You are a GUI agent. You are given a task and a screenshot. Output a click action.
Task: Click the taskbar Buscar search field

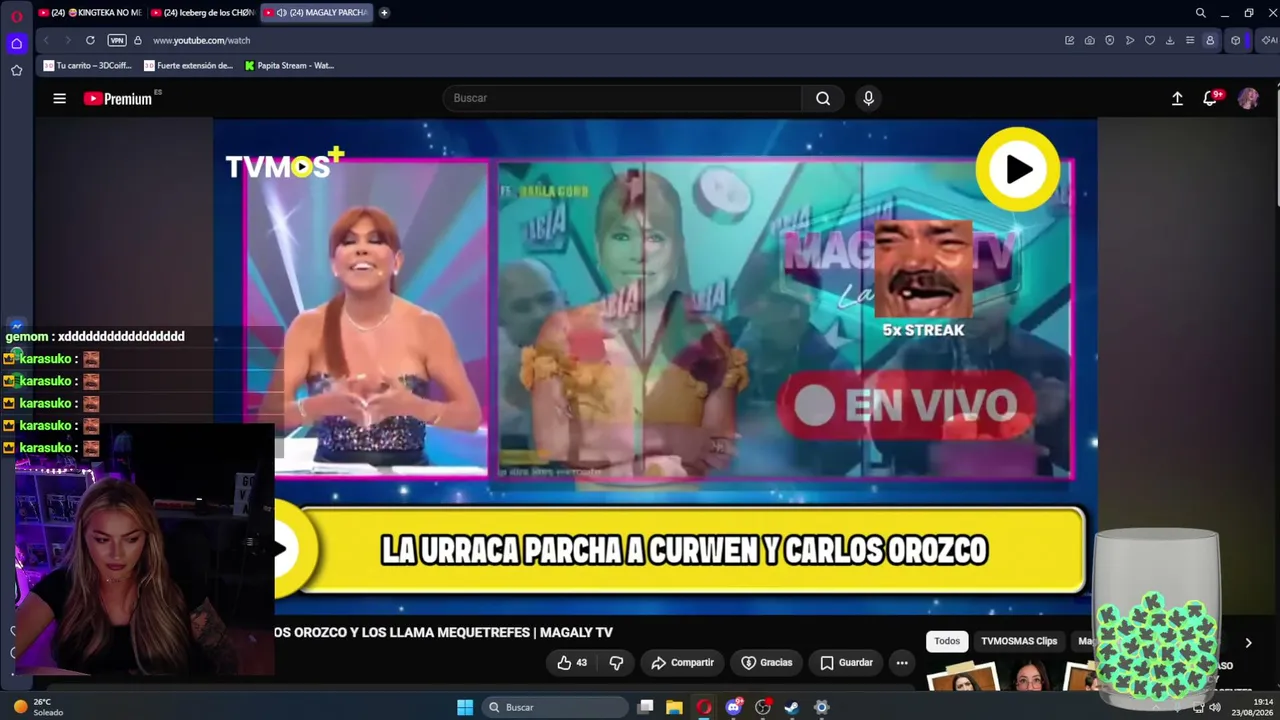coord(555,707)
